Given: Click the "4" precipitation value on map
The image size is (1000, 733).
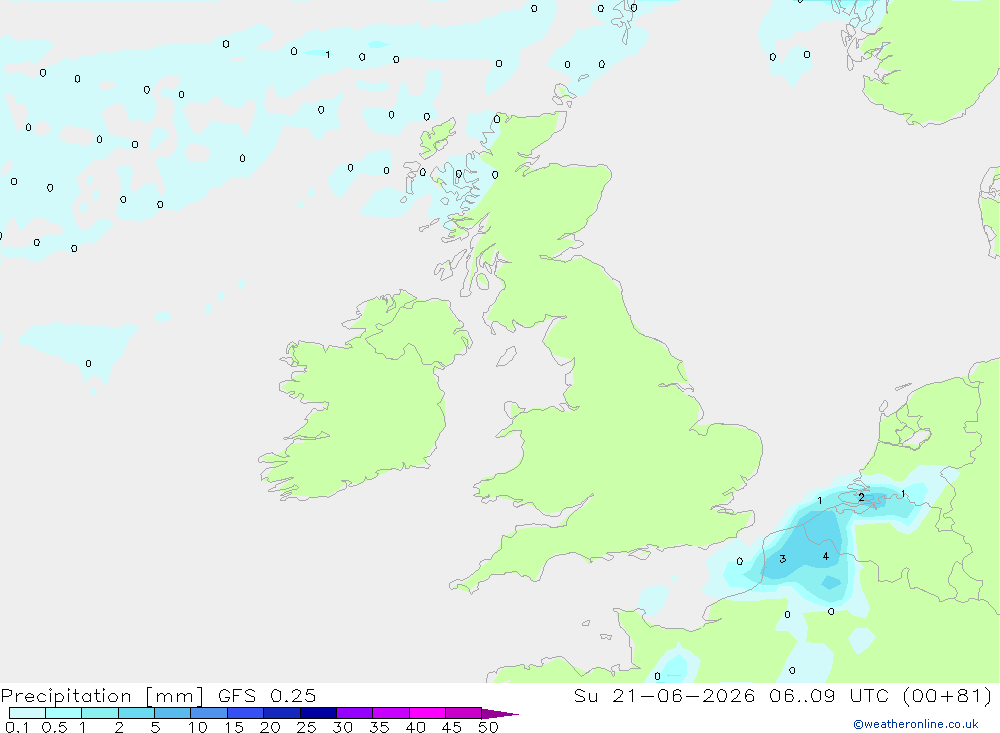Looking at the screenshot, I should pyautogui.click(x=826, y=556).
